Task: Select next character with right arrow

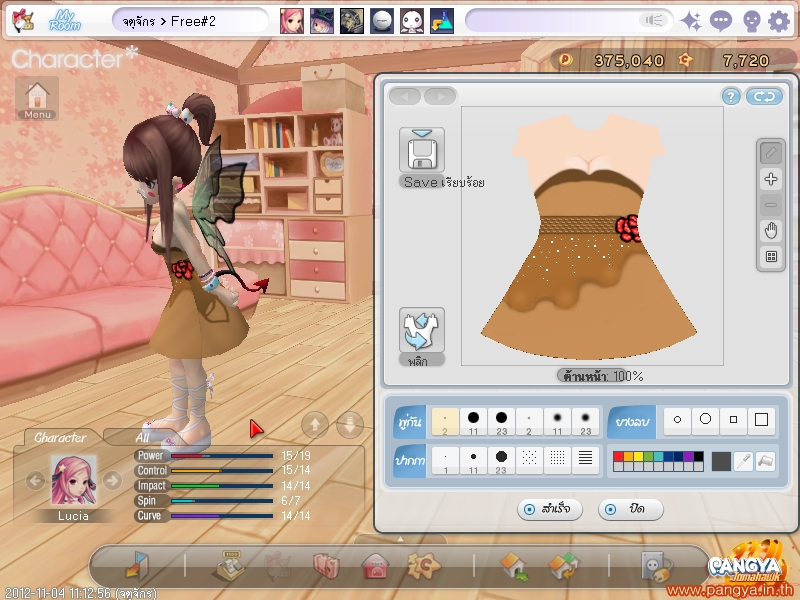Action: [112, 480]
